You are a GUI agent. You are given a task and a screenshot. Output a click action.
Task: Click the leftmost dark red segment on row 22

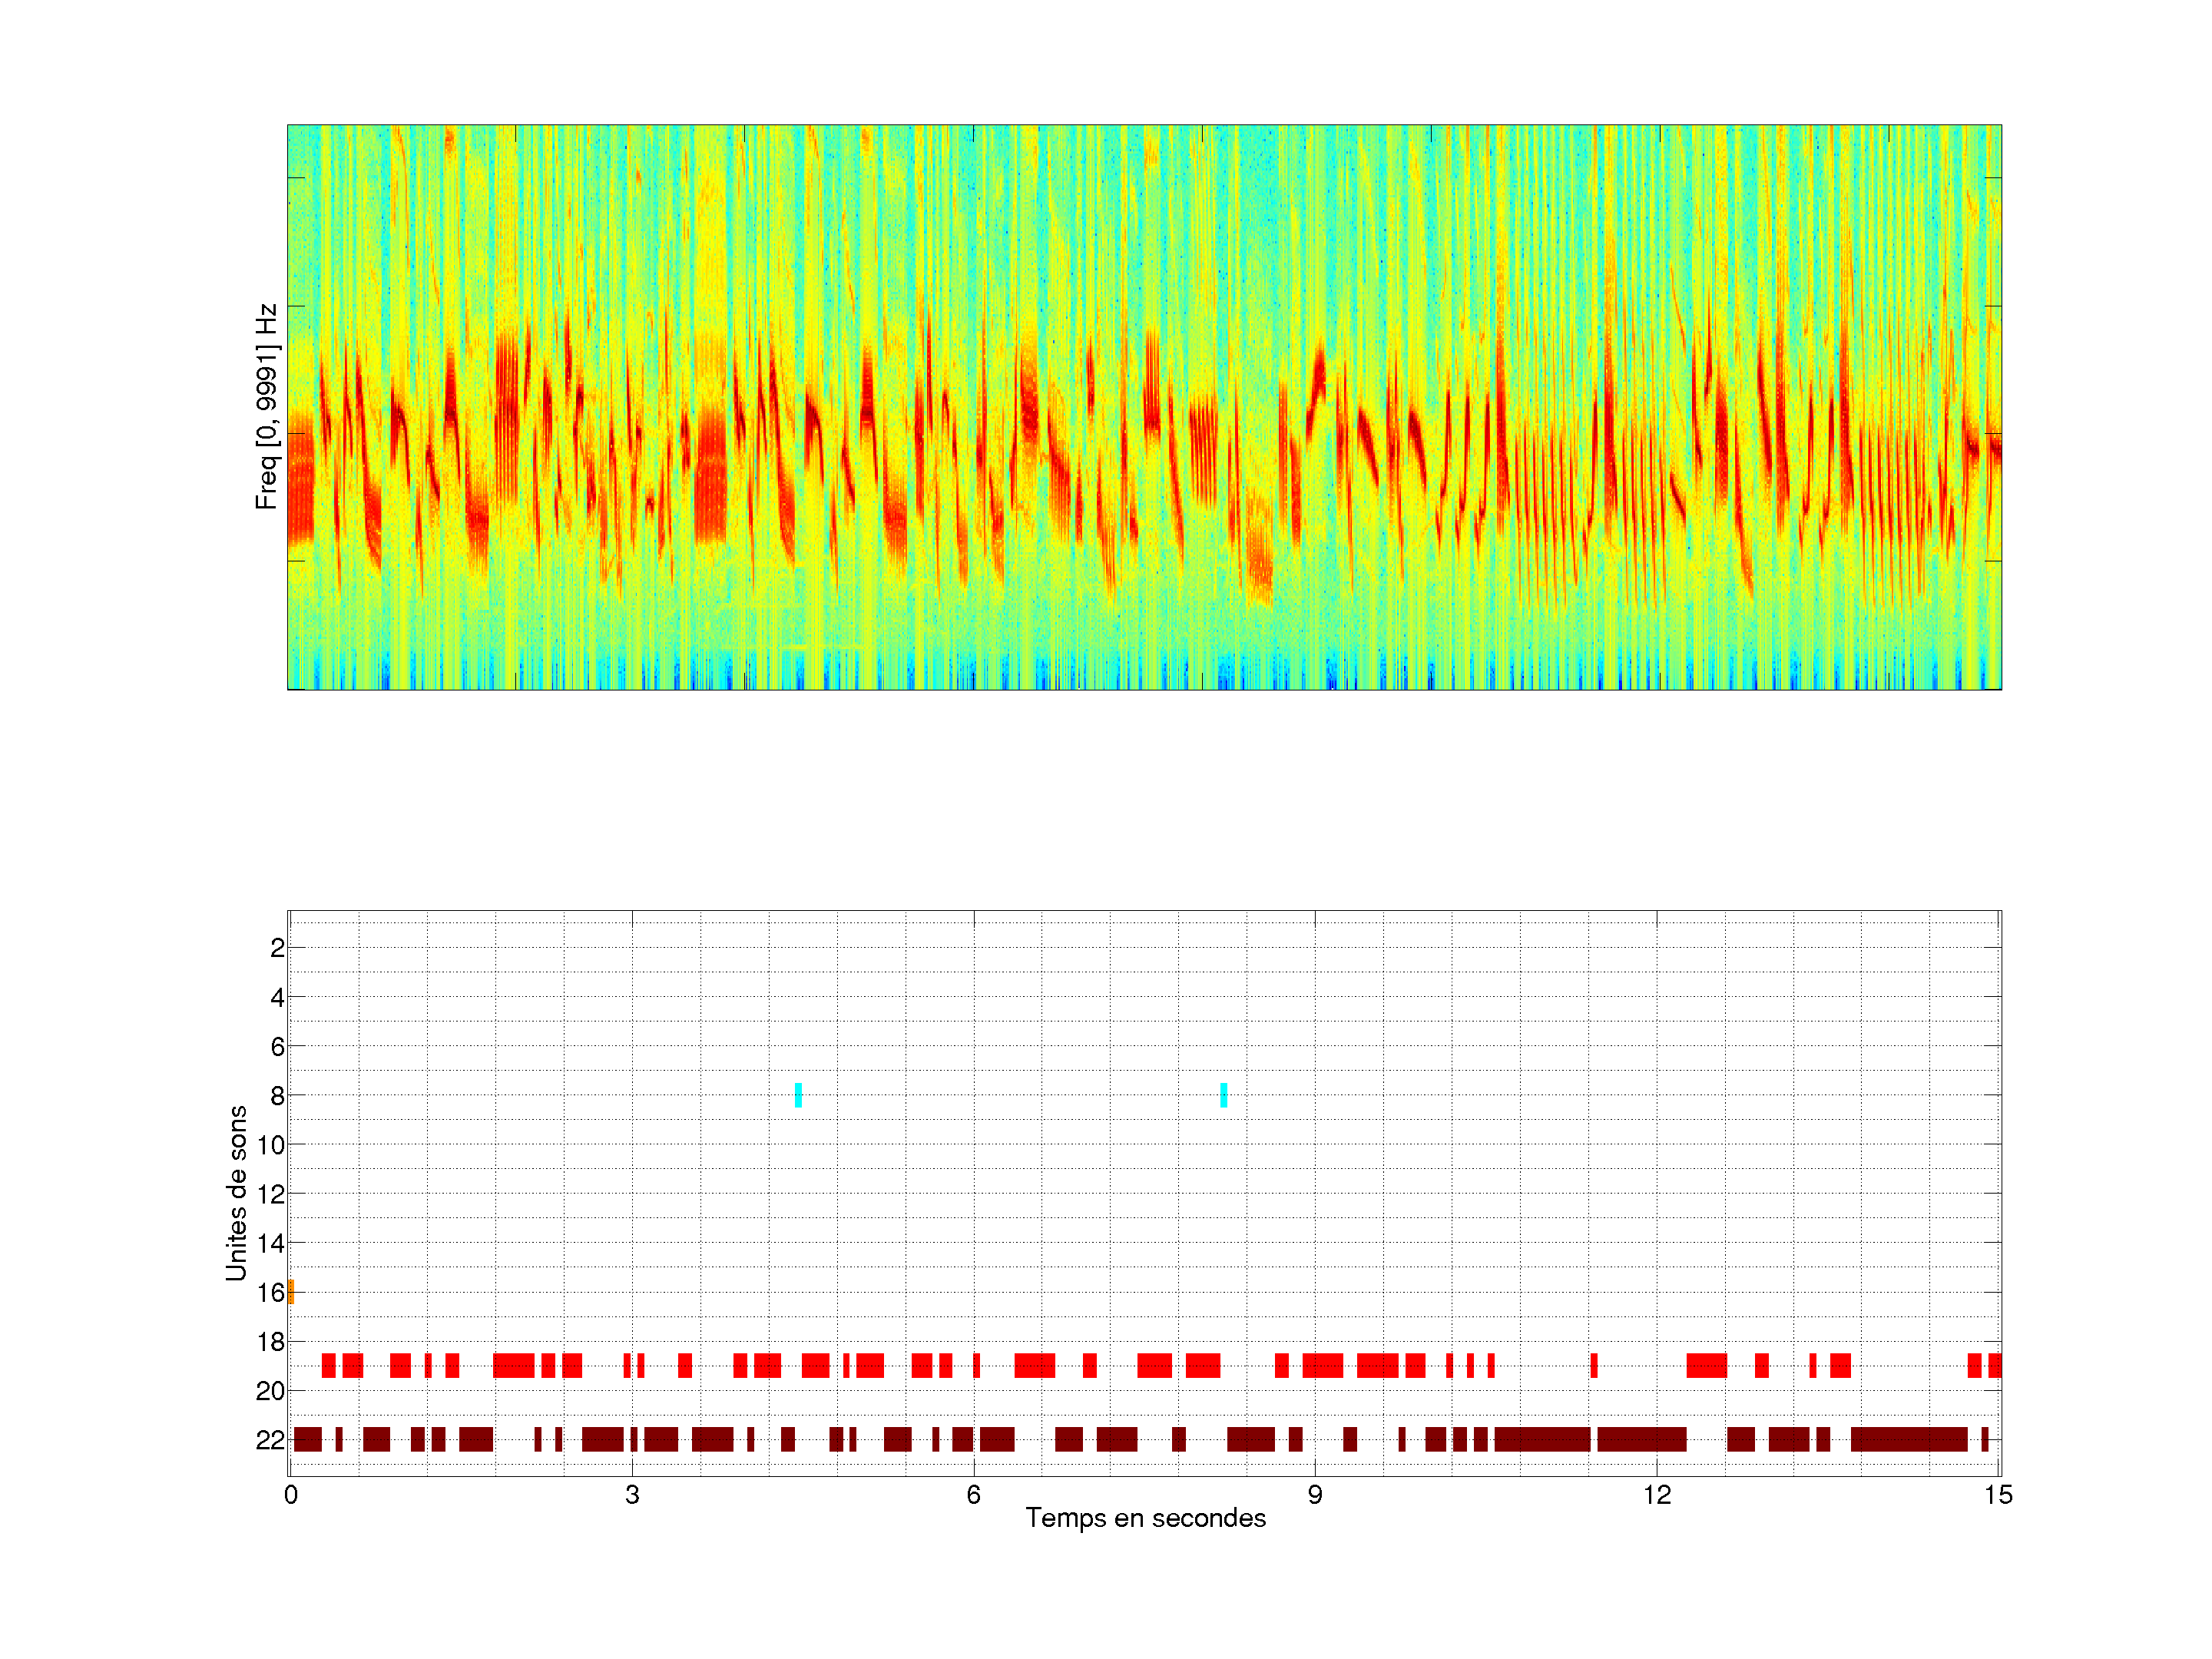[308, 1439]
